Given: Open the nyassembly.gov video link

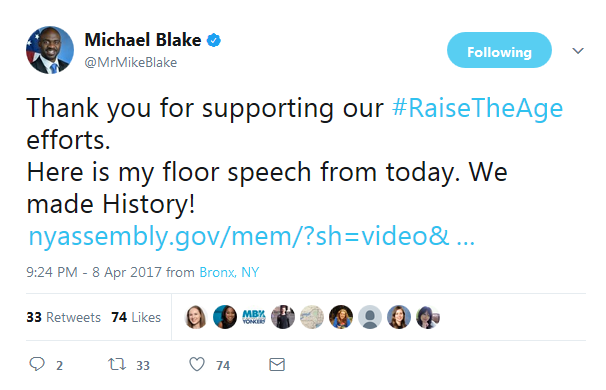Looking at the screenshot, I should point(252,236).
